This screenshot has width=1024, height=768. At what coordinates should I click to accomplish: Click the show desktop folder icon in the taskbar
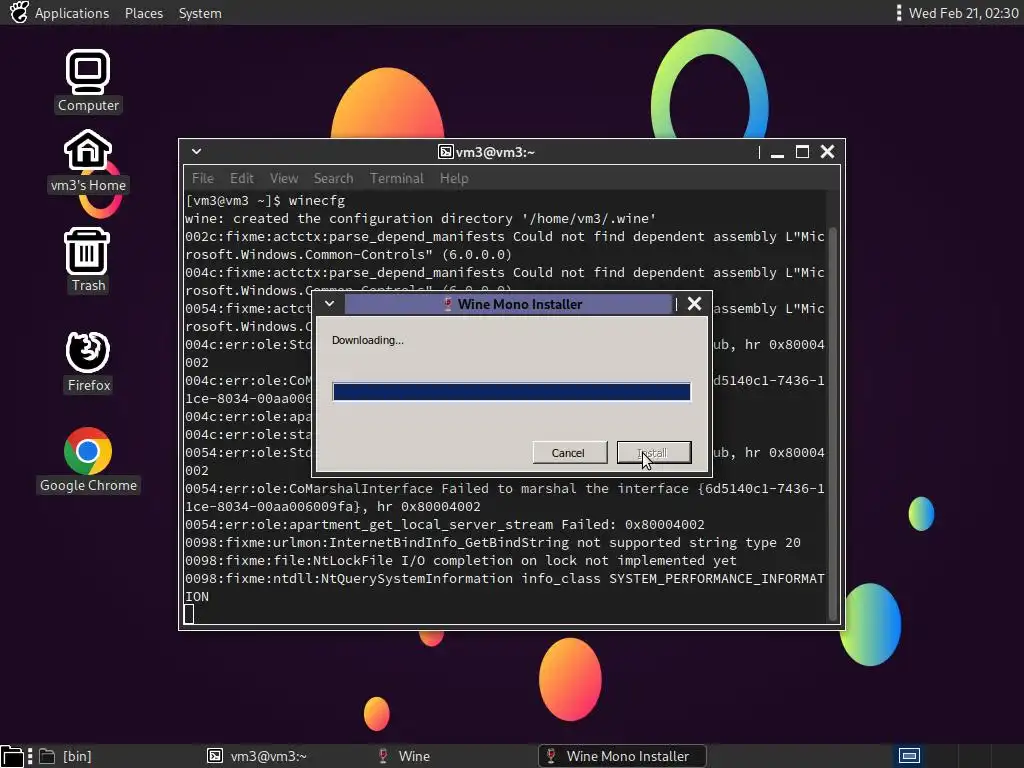[12, 756]
